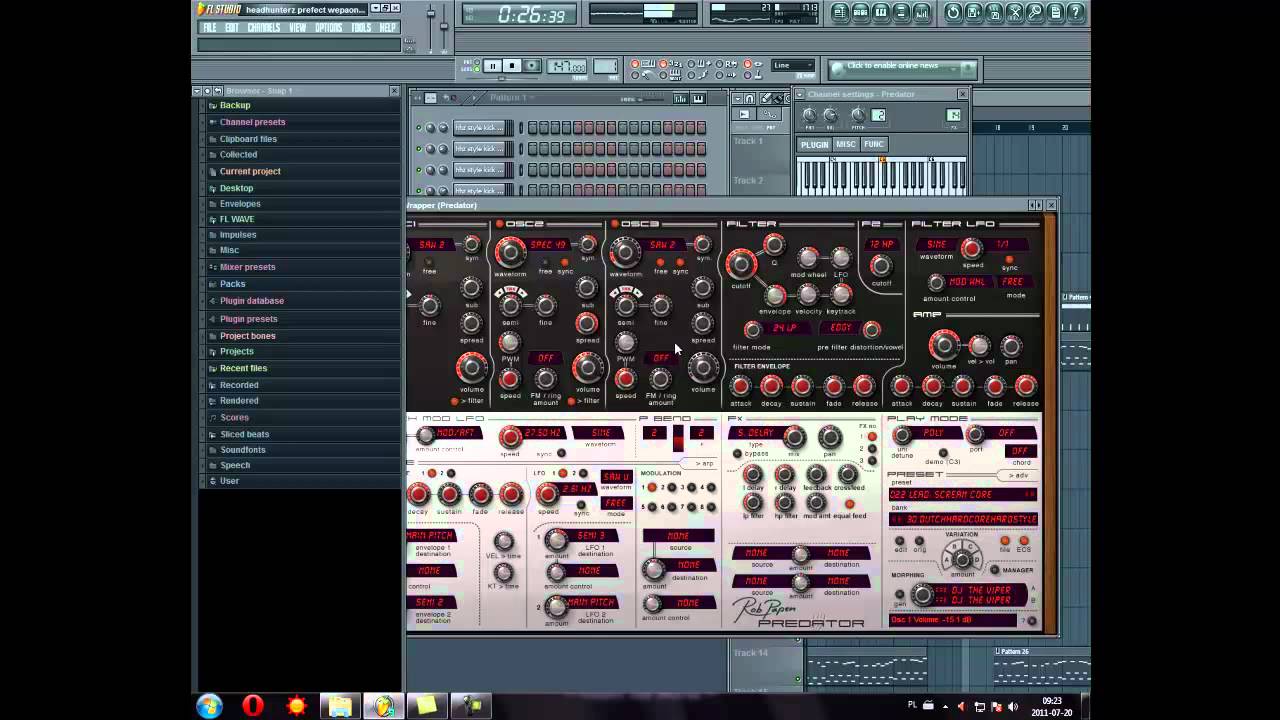Open pre filter distortion EDGY selector

(x=841, y=328)
